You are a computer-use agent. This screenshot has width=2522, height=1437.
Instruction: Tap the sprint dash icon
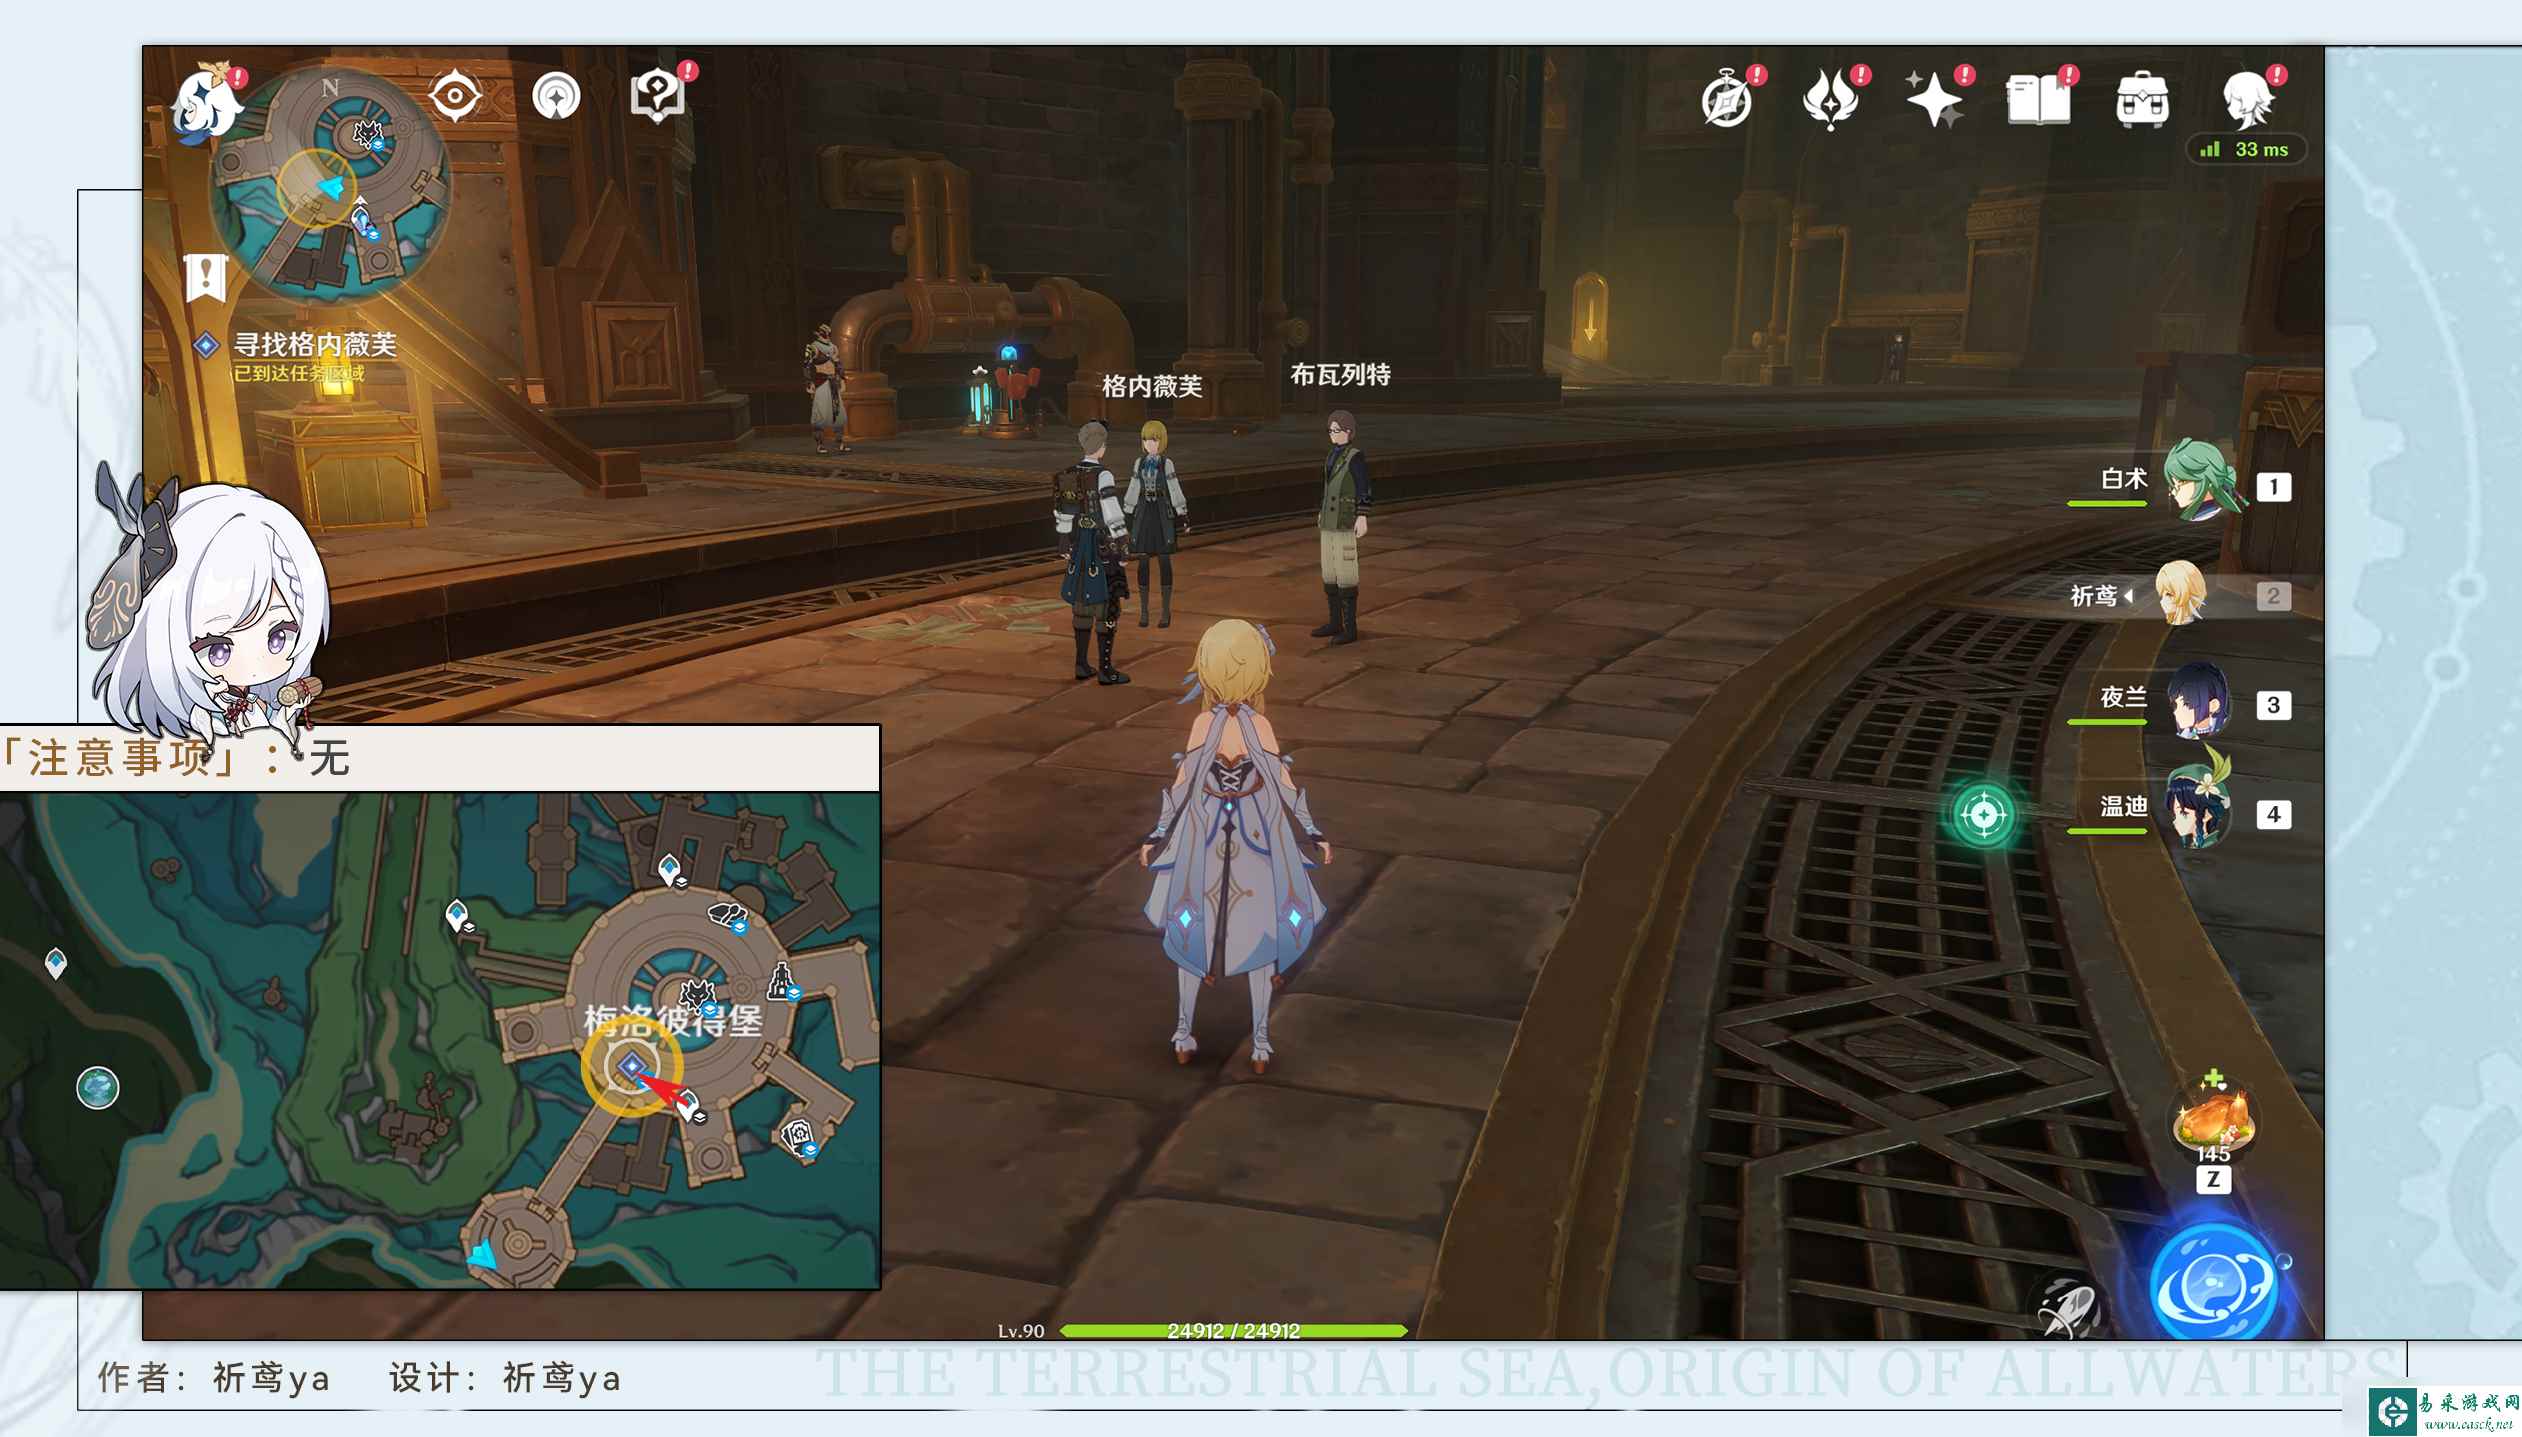(x=2069, y=1306)
